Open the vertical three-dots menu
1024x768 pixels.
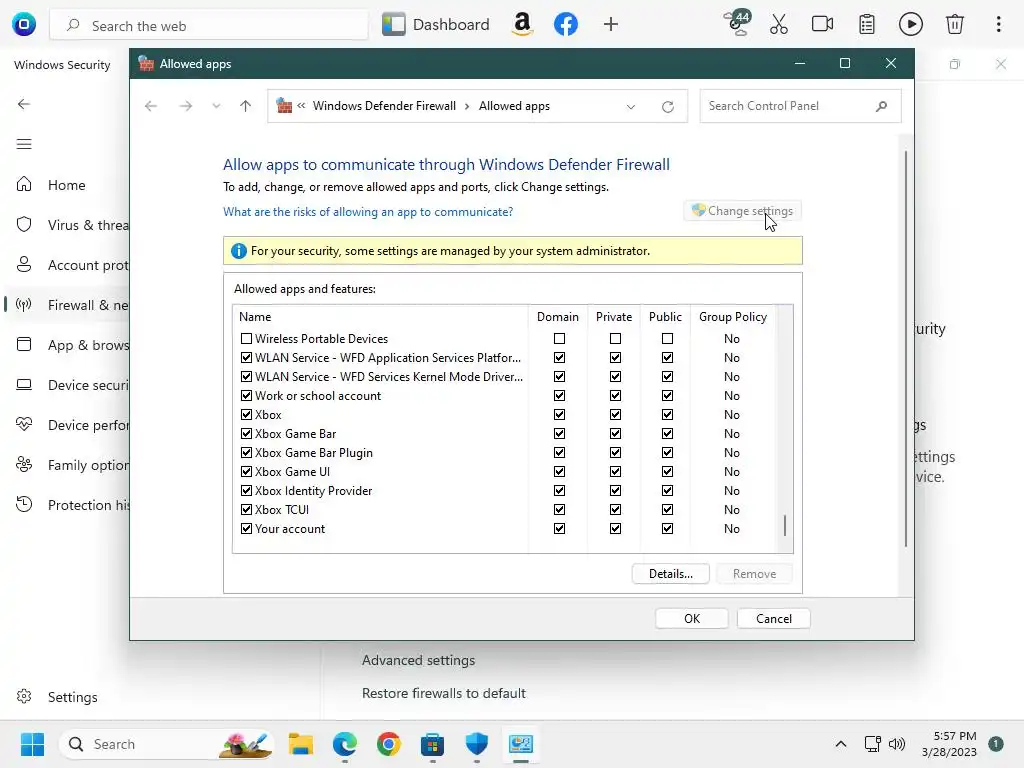[x=999, y=25]
